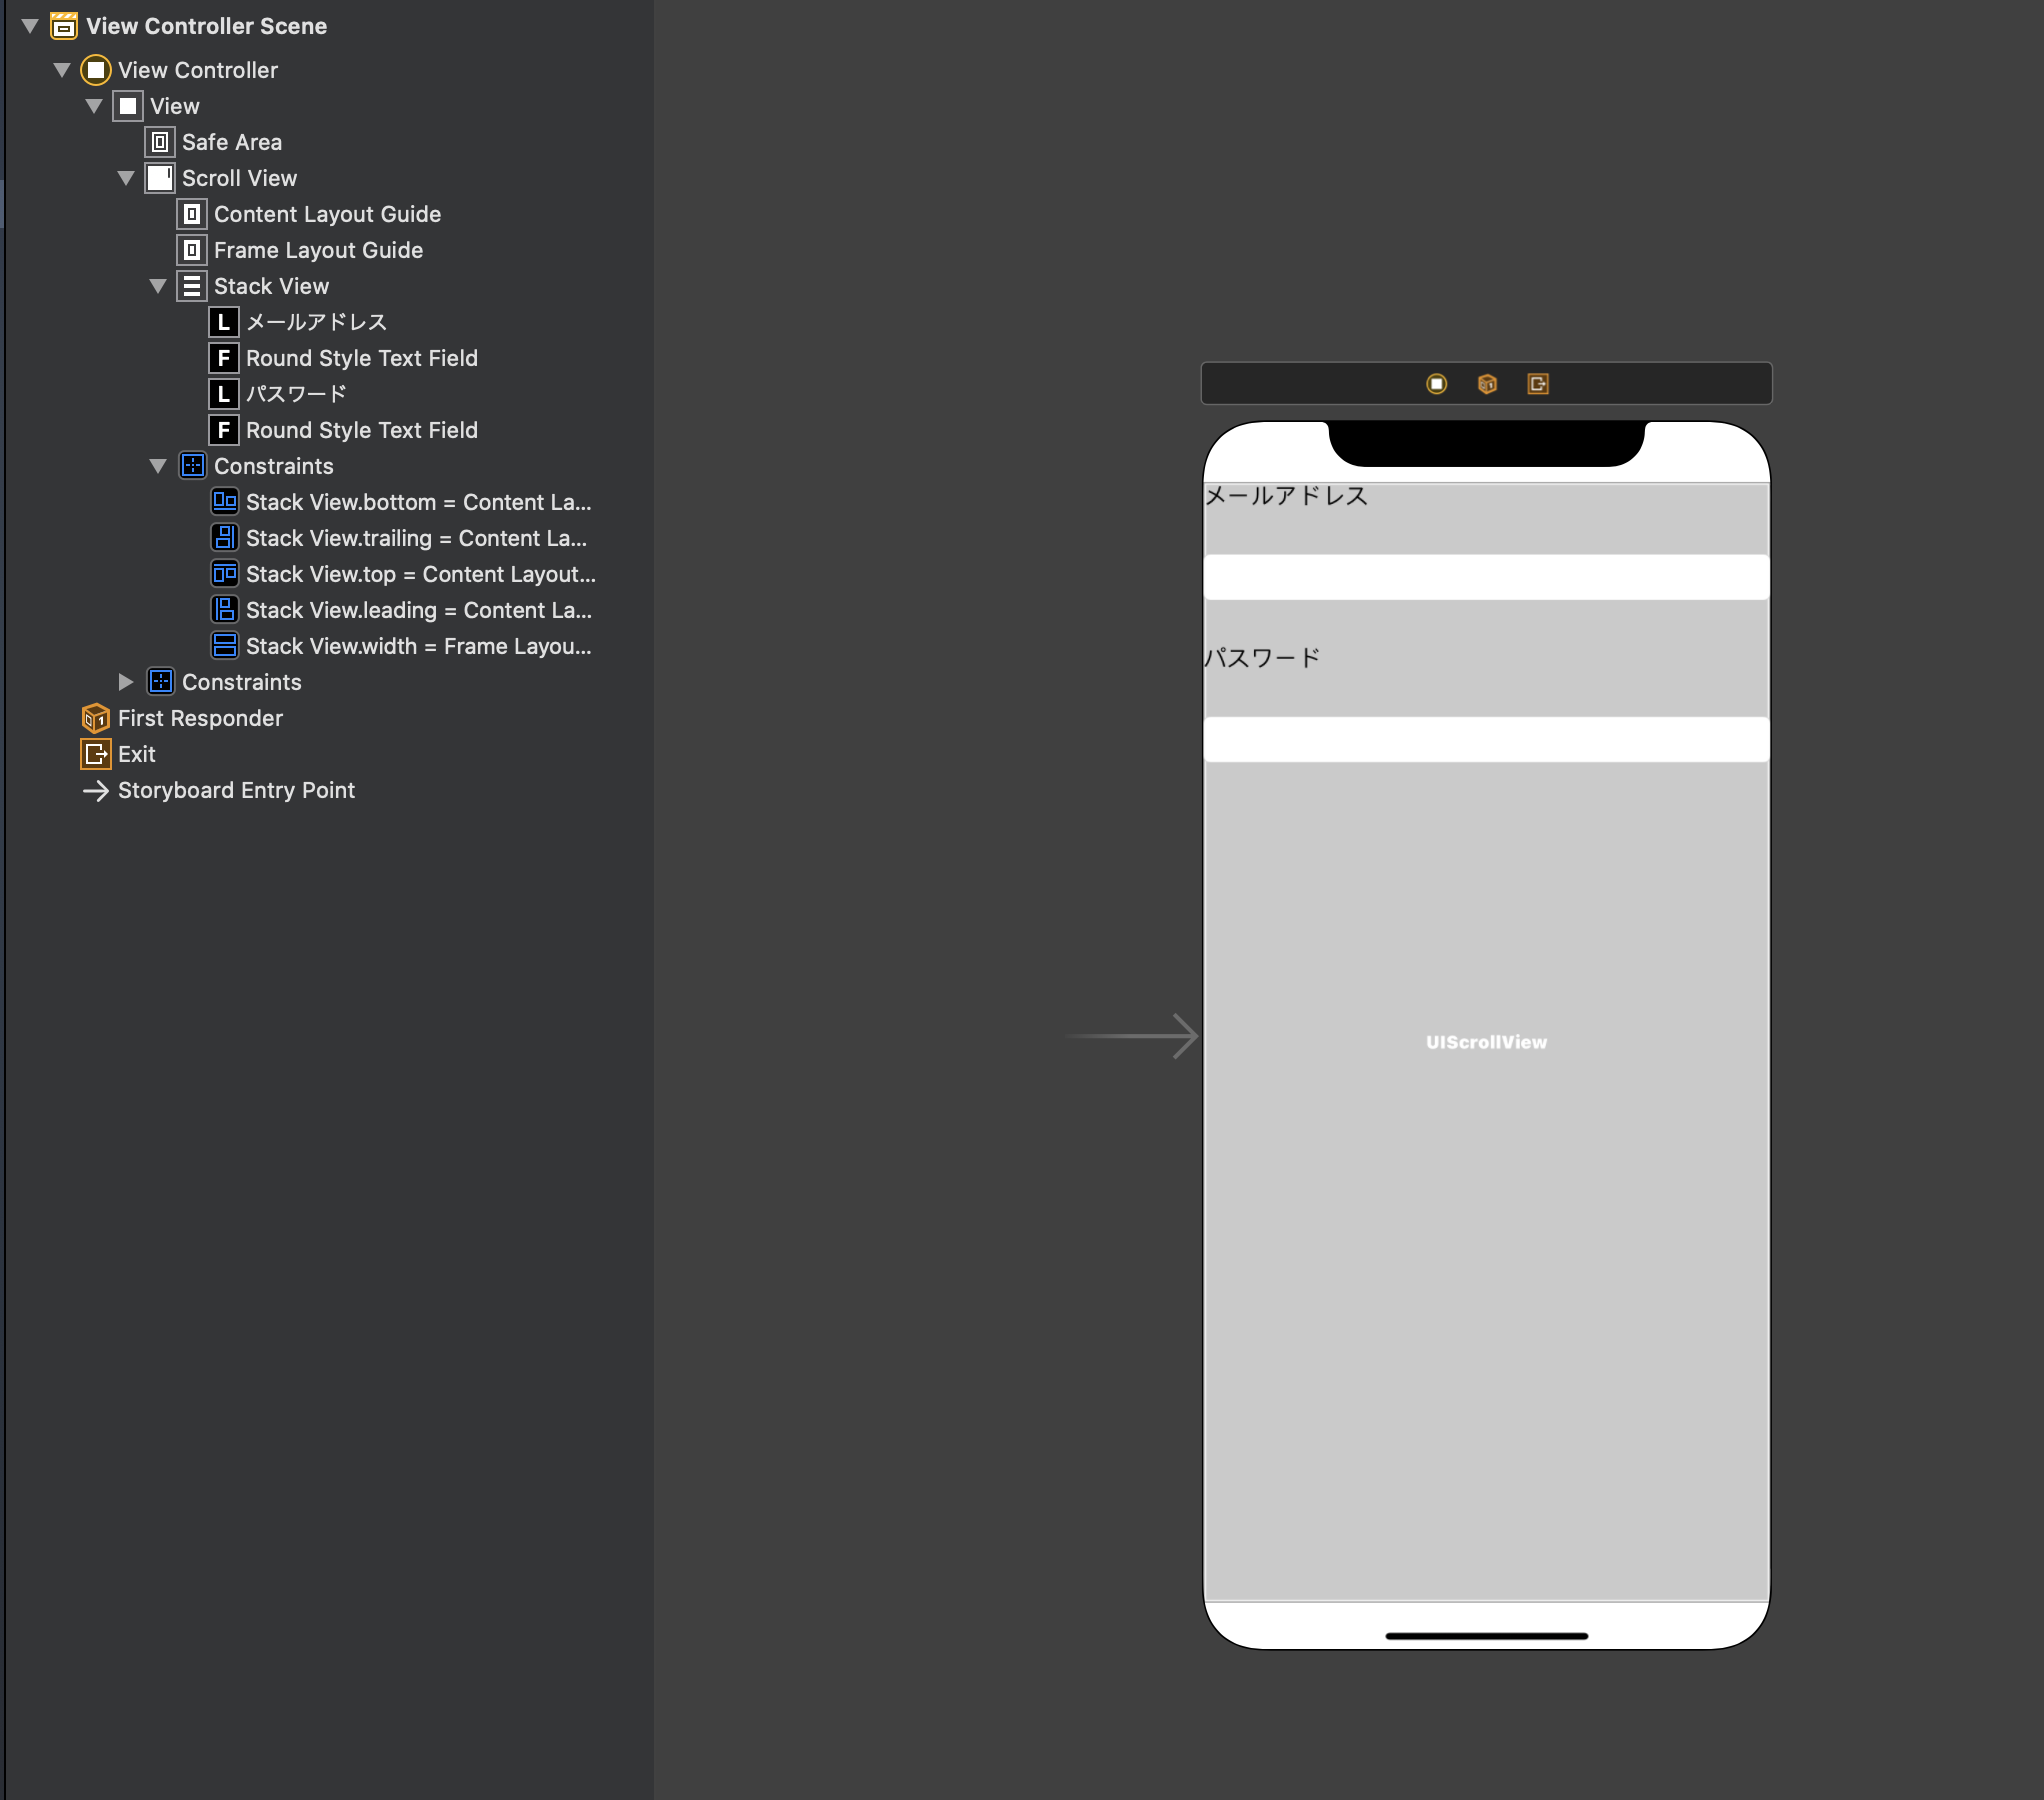Select the Content Layout Guide item
The height and width of the screenshot is (1800, 2044).
click(x=326, y=214)
